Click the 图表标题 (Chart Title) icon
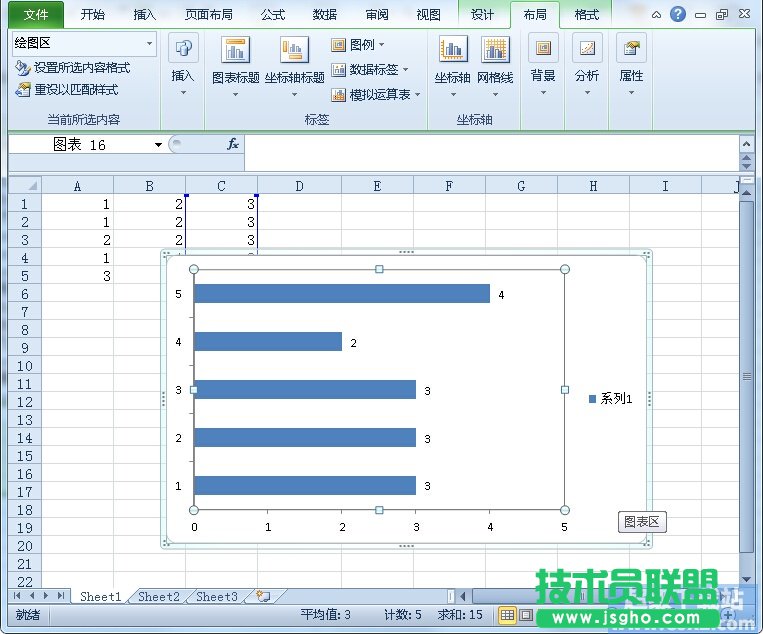The height and width of the screenshot is (634, 763). point(236,52)
